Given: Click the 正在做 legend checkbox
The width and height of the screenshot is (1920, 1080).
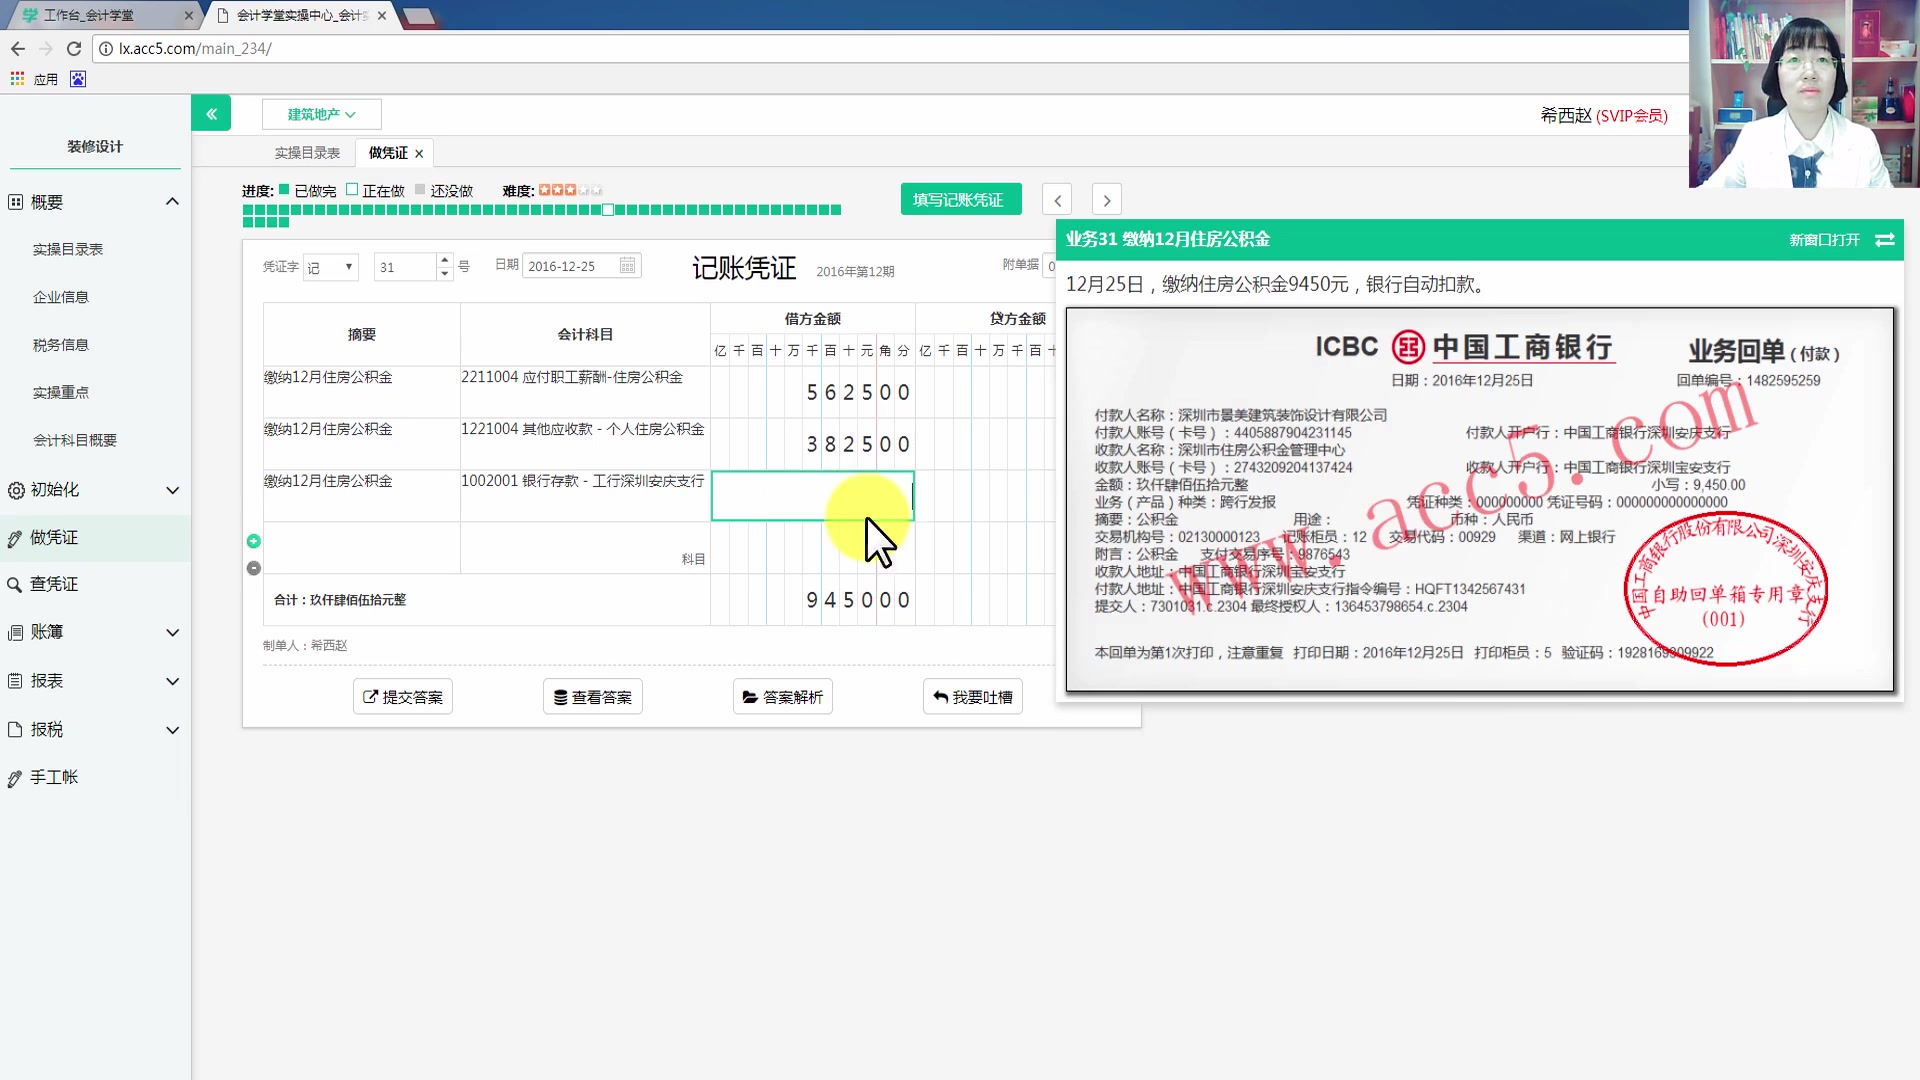Looking at the screenshot, I should (352, 189).
